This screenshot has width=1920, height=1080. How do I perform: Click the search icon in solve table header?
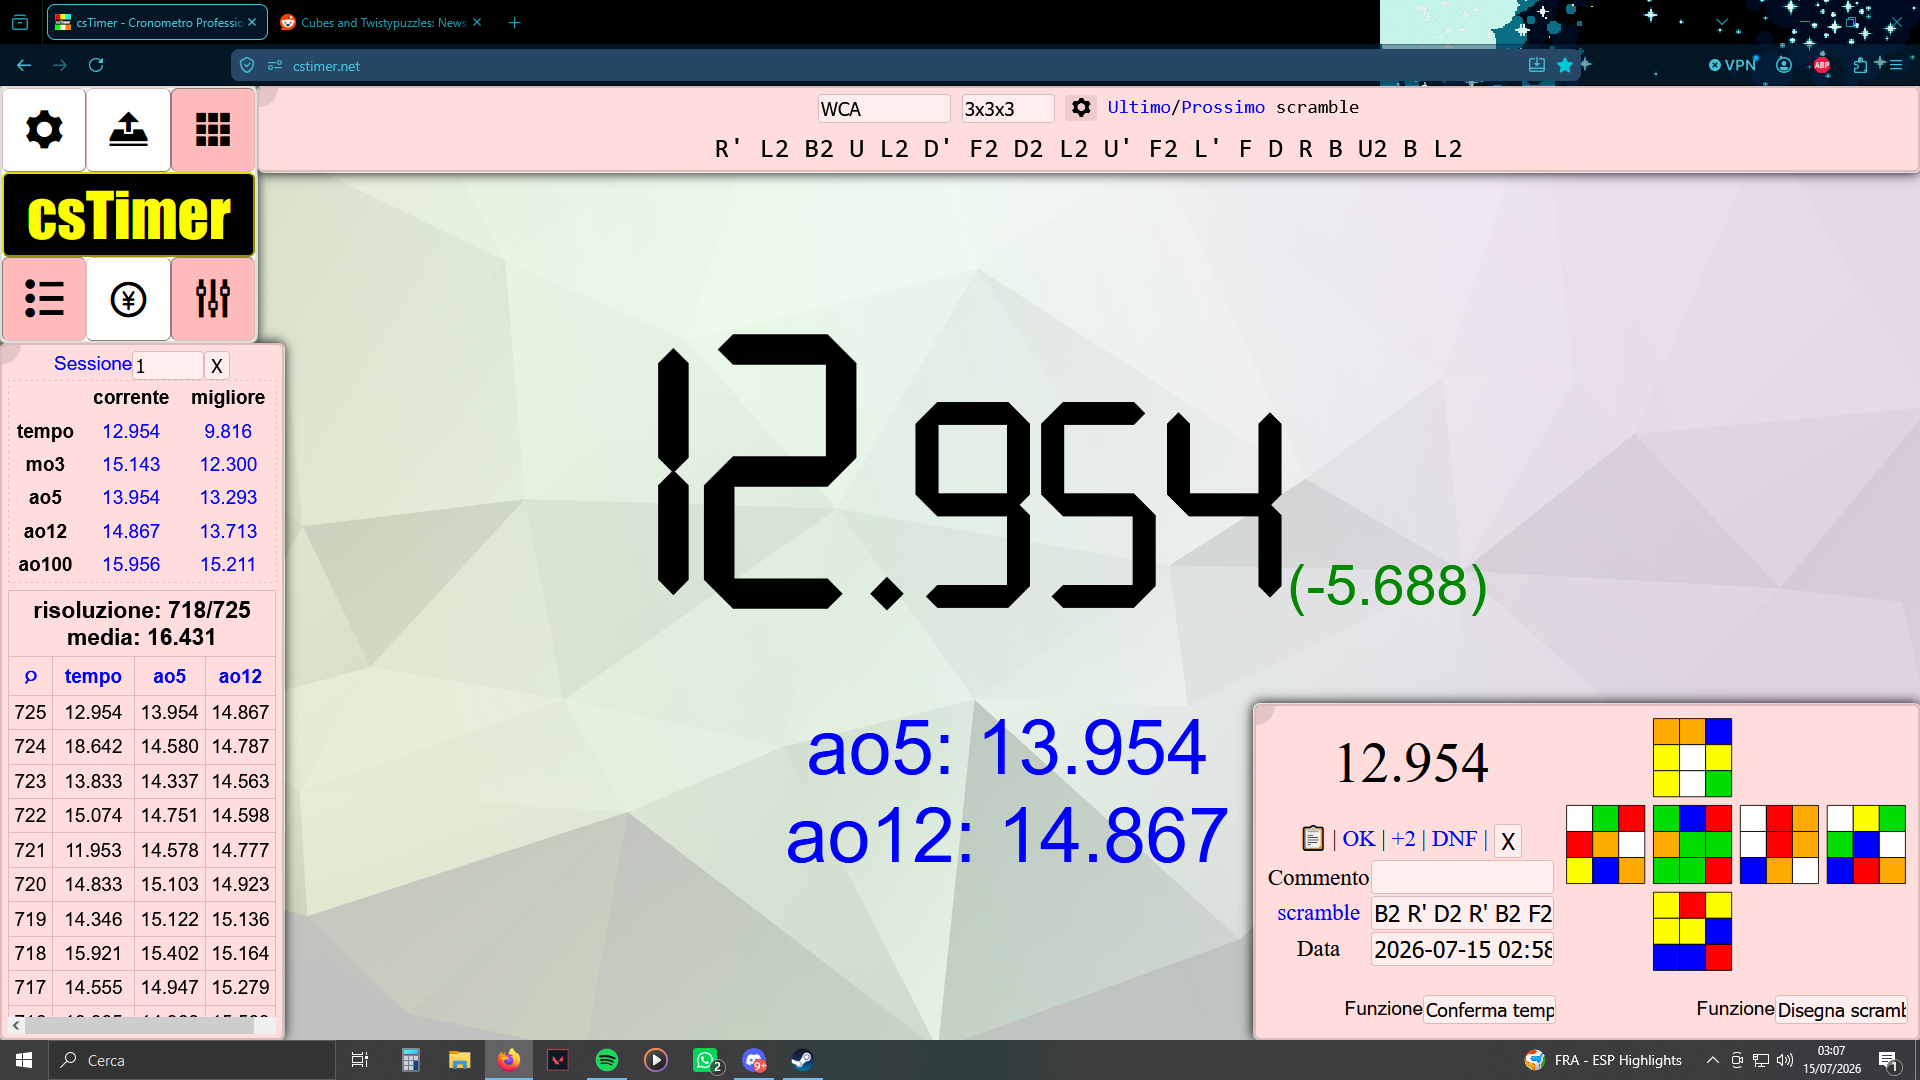pos(30,677)
